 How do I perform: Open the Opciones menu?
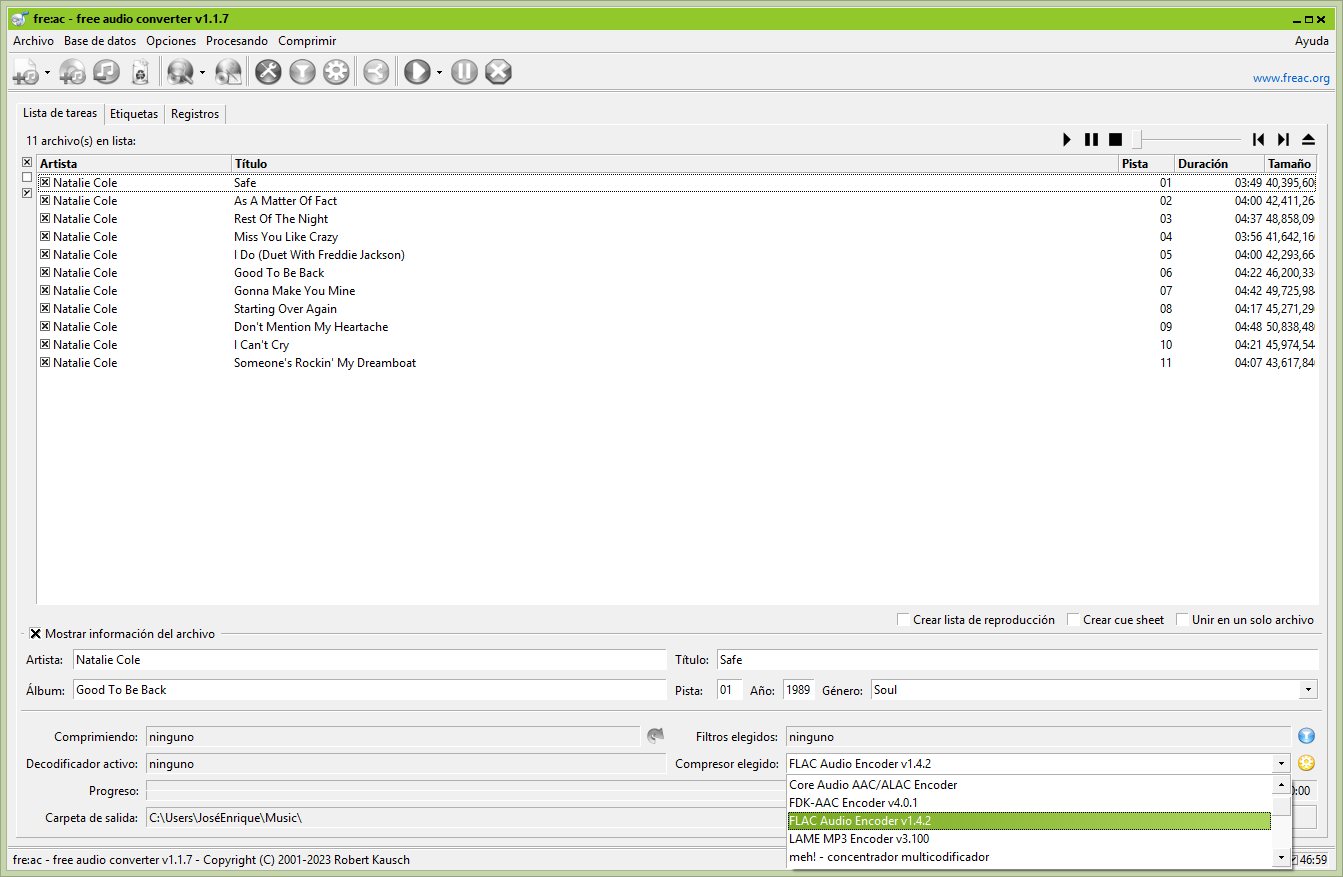point(170,41)
